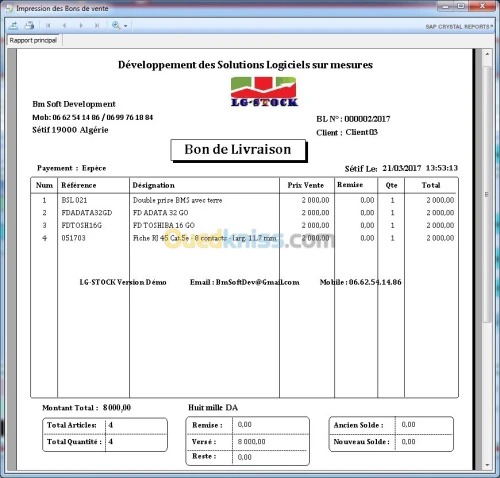The height and width of the screenshot is (478, 500).
Task: Click the SAP Crystal Reports label
Action: coord(459,27)
